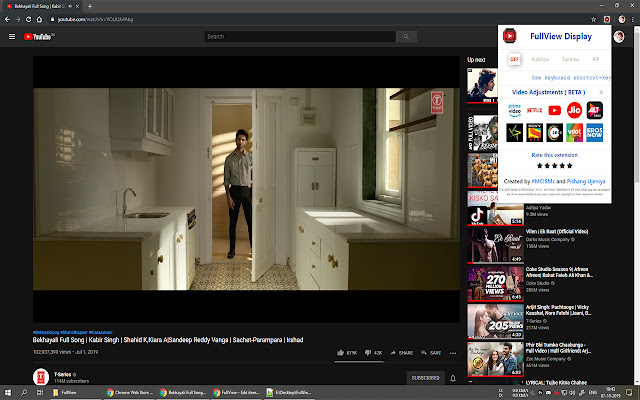This screenshot has height=400, width=640.
Task: Open the Chrome three-dot menu
Action: click(x=633, y=19)
